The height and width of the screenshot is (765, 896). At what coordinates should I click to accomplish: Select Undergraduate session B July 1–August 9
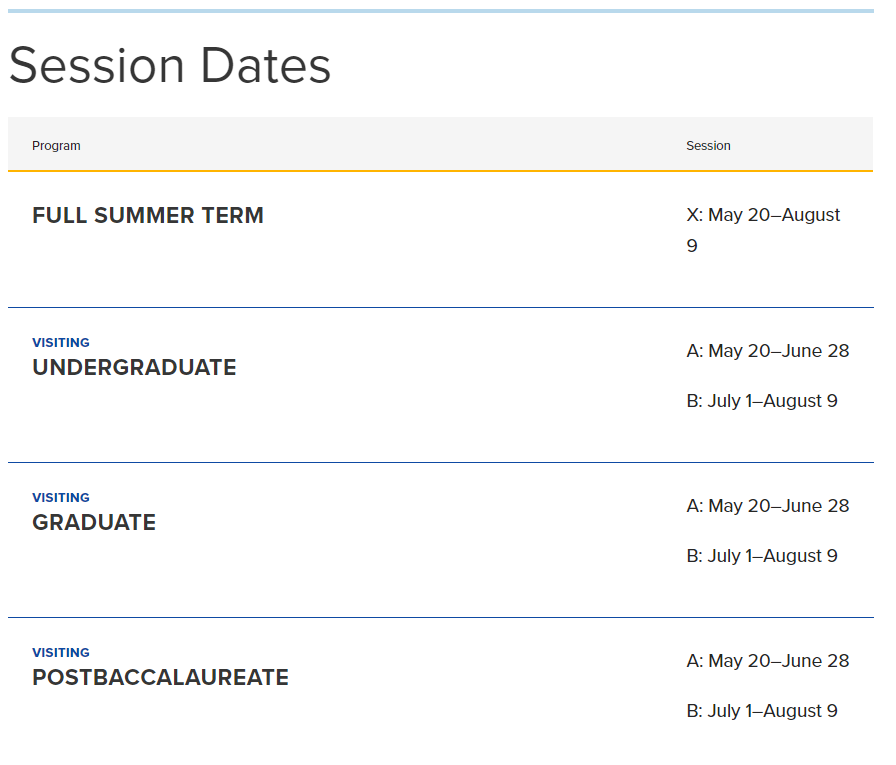762,400
